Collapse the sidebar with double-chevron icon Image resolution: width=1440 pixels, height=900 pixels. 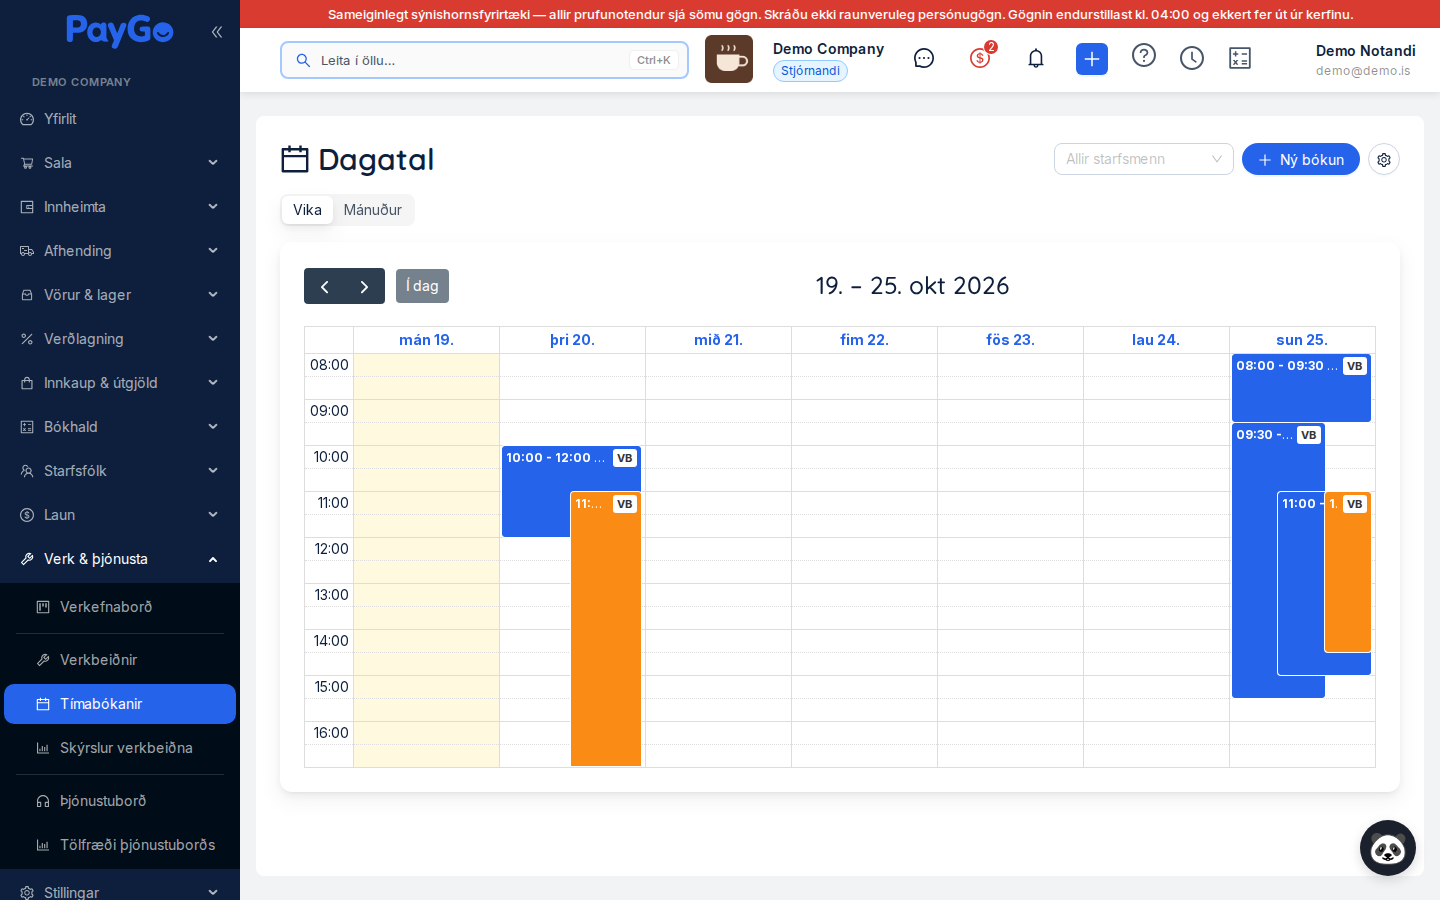pyautogui.click(x=217, y=32)
